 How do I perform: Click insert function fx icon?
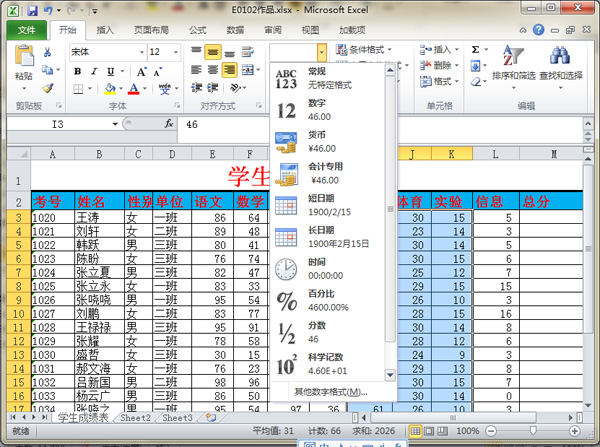[169, 124]
